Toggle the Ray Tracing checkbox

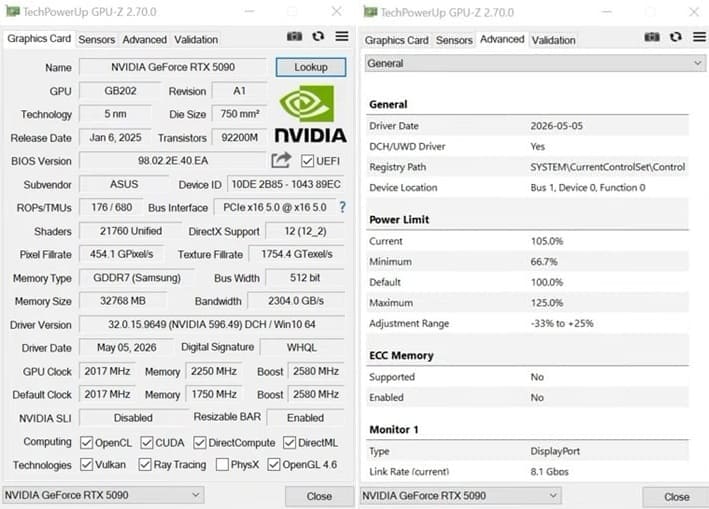[x=145, y=464]
